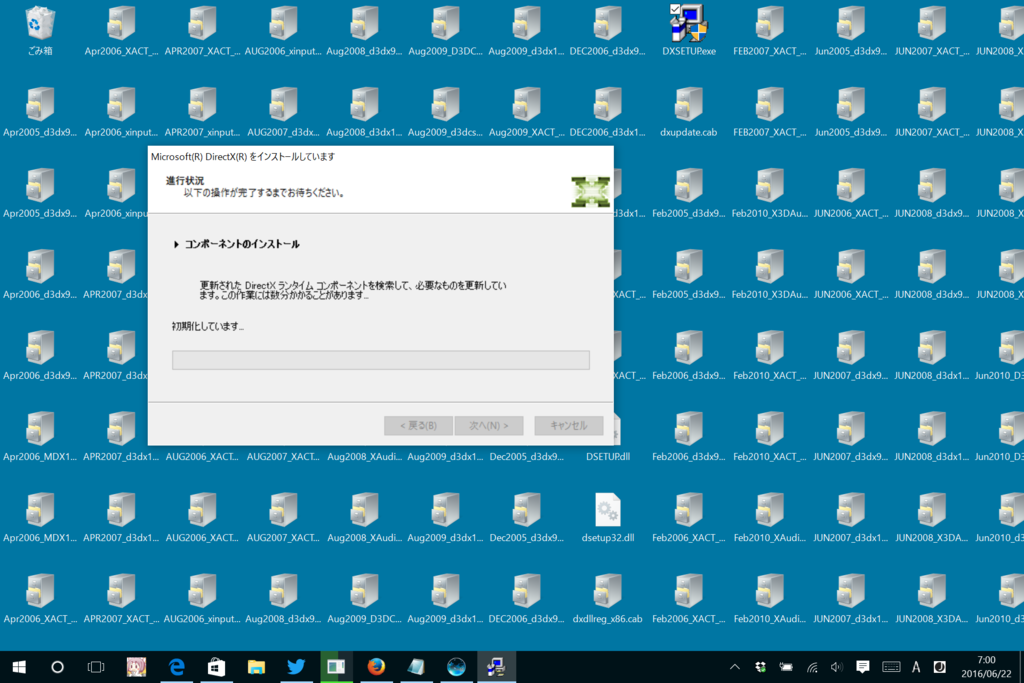Viewport: 1024px width, 683px height.
Task: Open Cortana search circle on taskbar
Action: [x=57, y=667]
